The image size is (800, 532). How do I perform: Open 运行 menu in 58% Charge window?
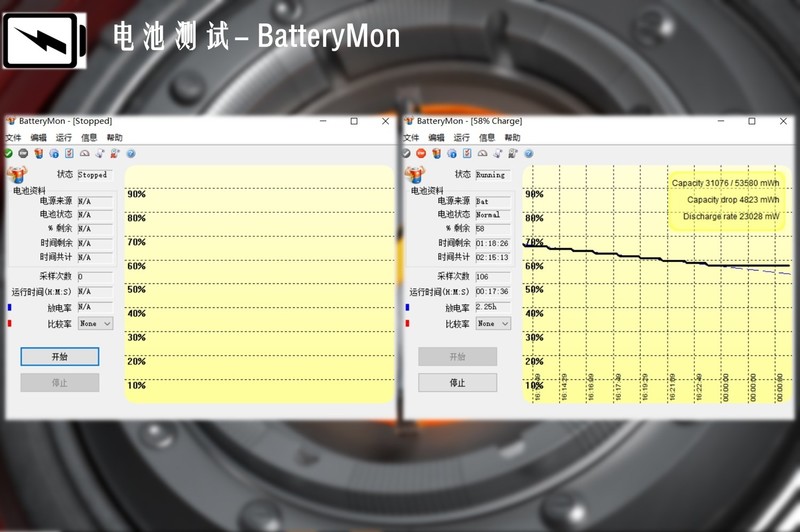[461, 137]
